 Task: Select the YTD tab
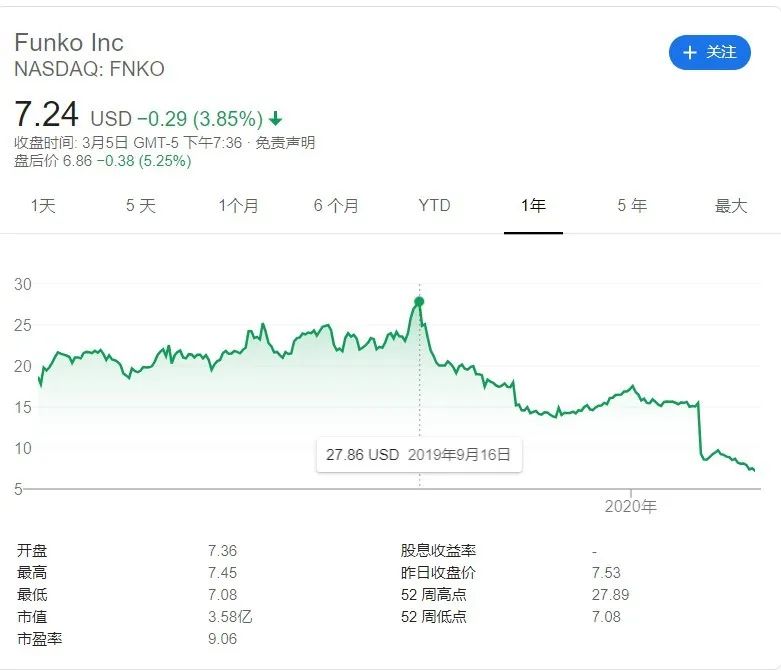(434, 206)
